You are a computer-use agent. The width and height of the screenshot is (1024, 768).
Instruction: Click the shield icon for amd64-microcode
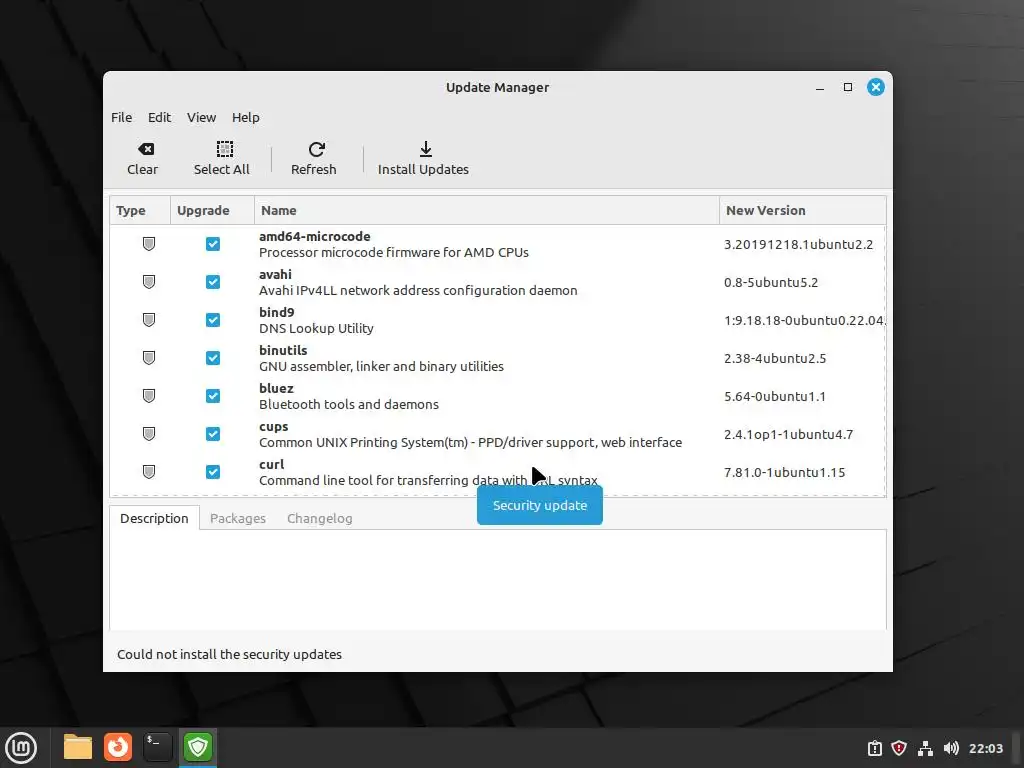149,244
